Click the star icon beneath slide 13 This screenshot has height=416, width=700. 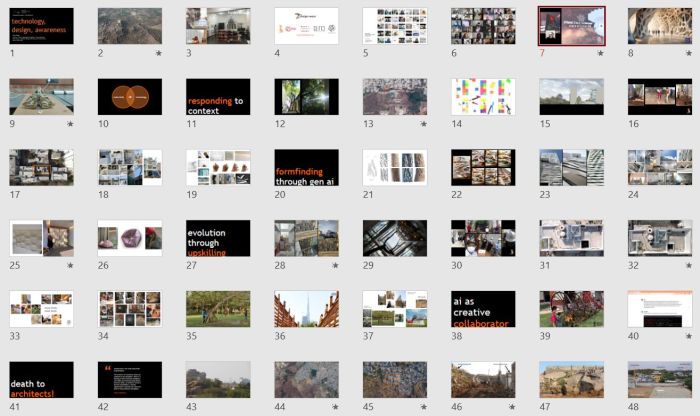coord(423,124)
